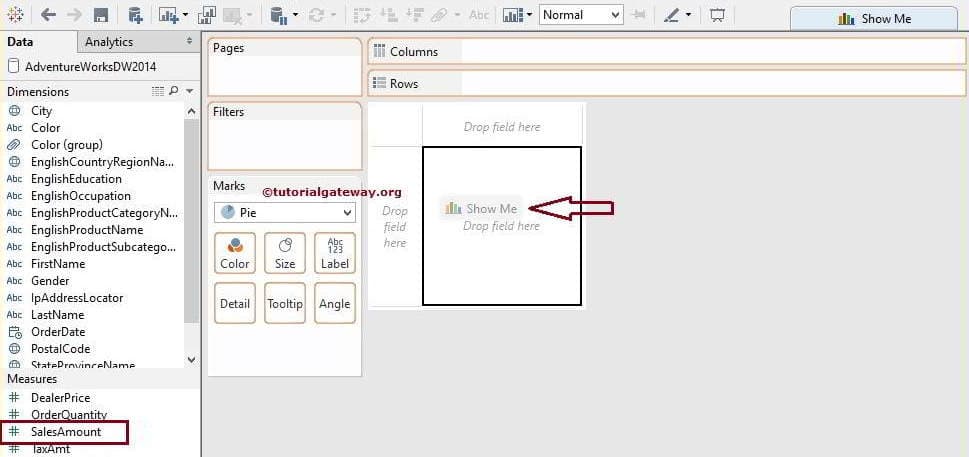Sort descending using the toolbar icon
969x457 pixels.
pyautogui.click(x=415, y=15)
